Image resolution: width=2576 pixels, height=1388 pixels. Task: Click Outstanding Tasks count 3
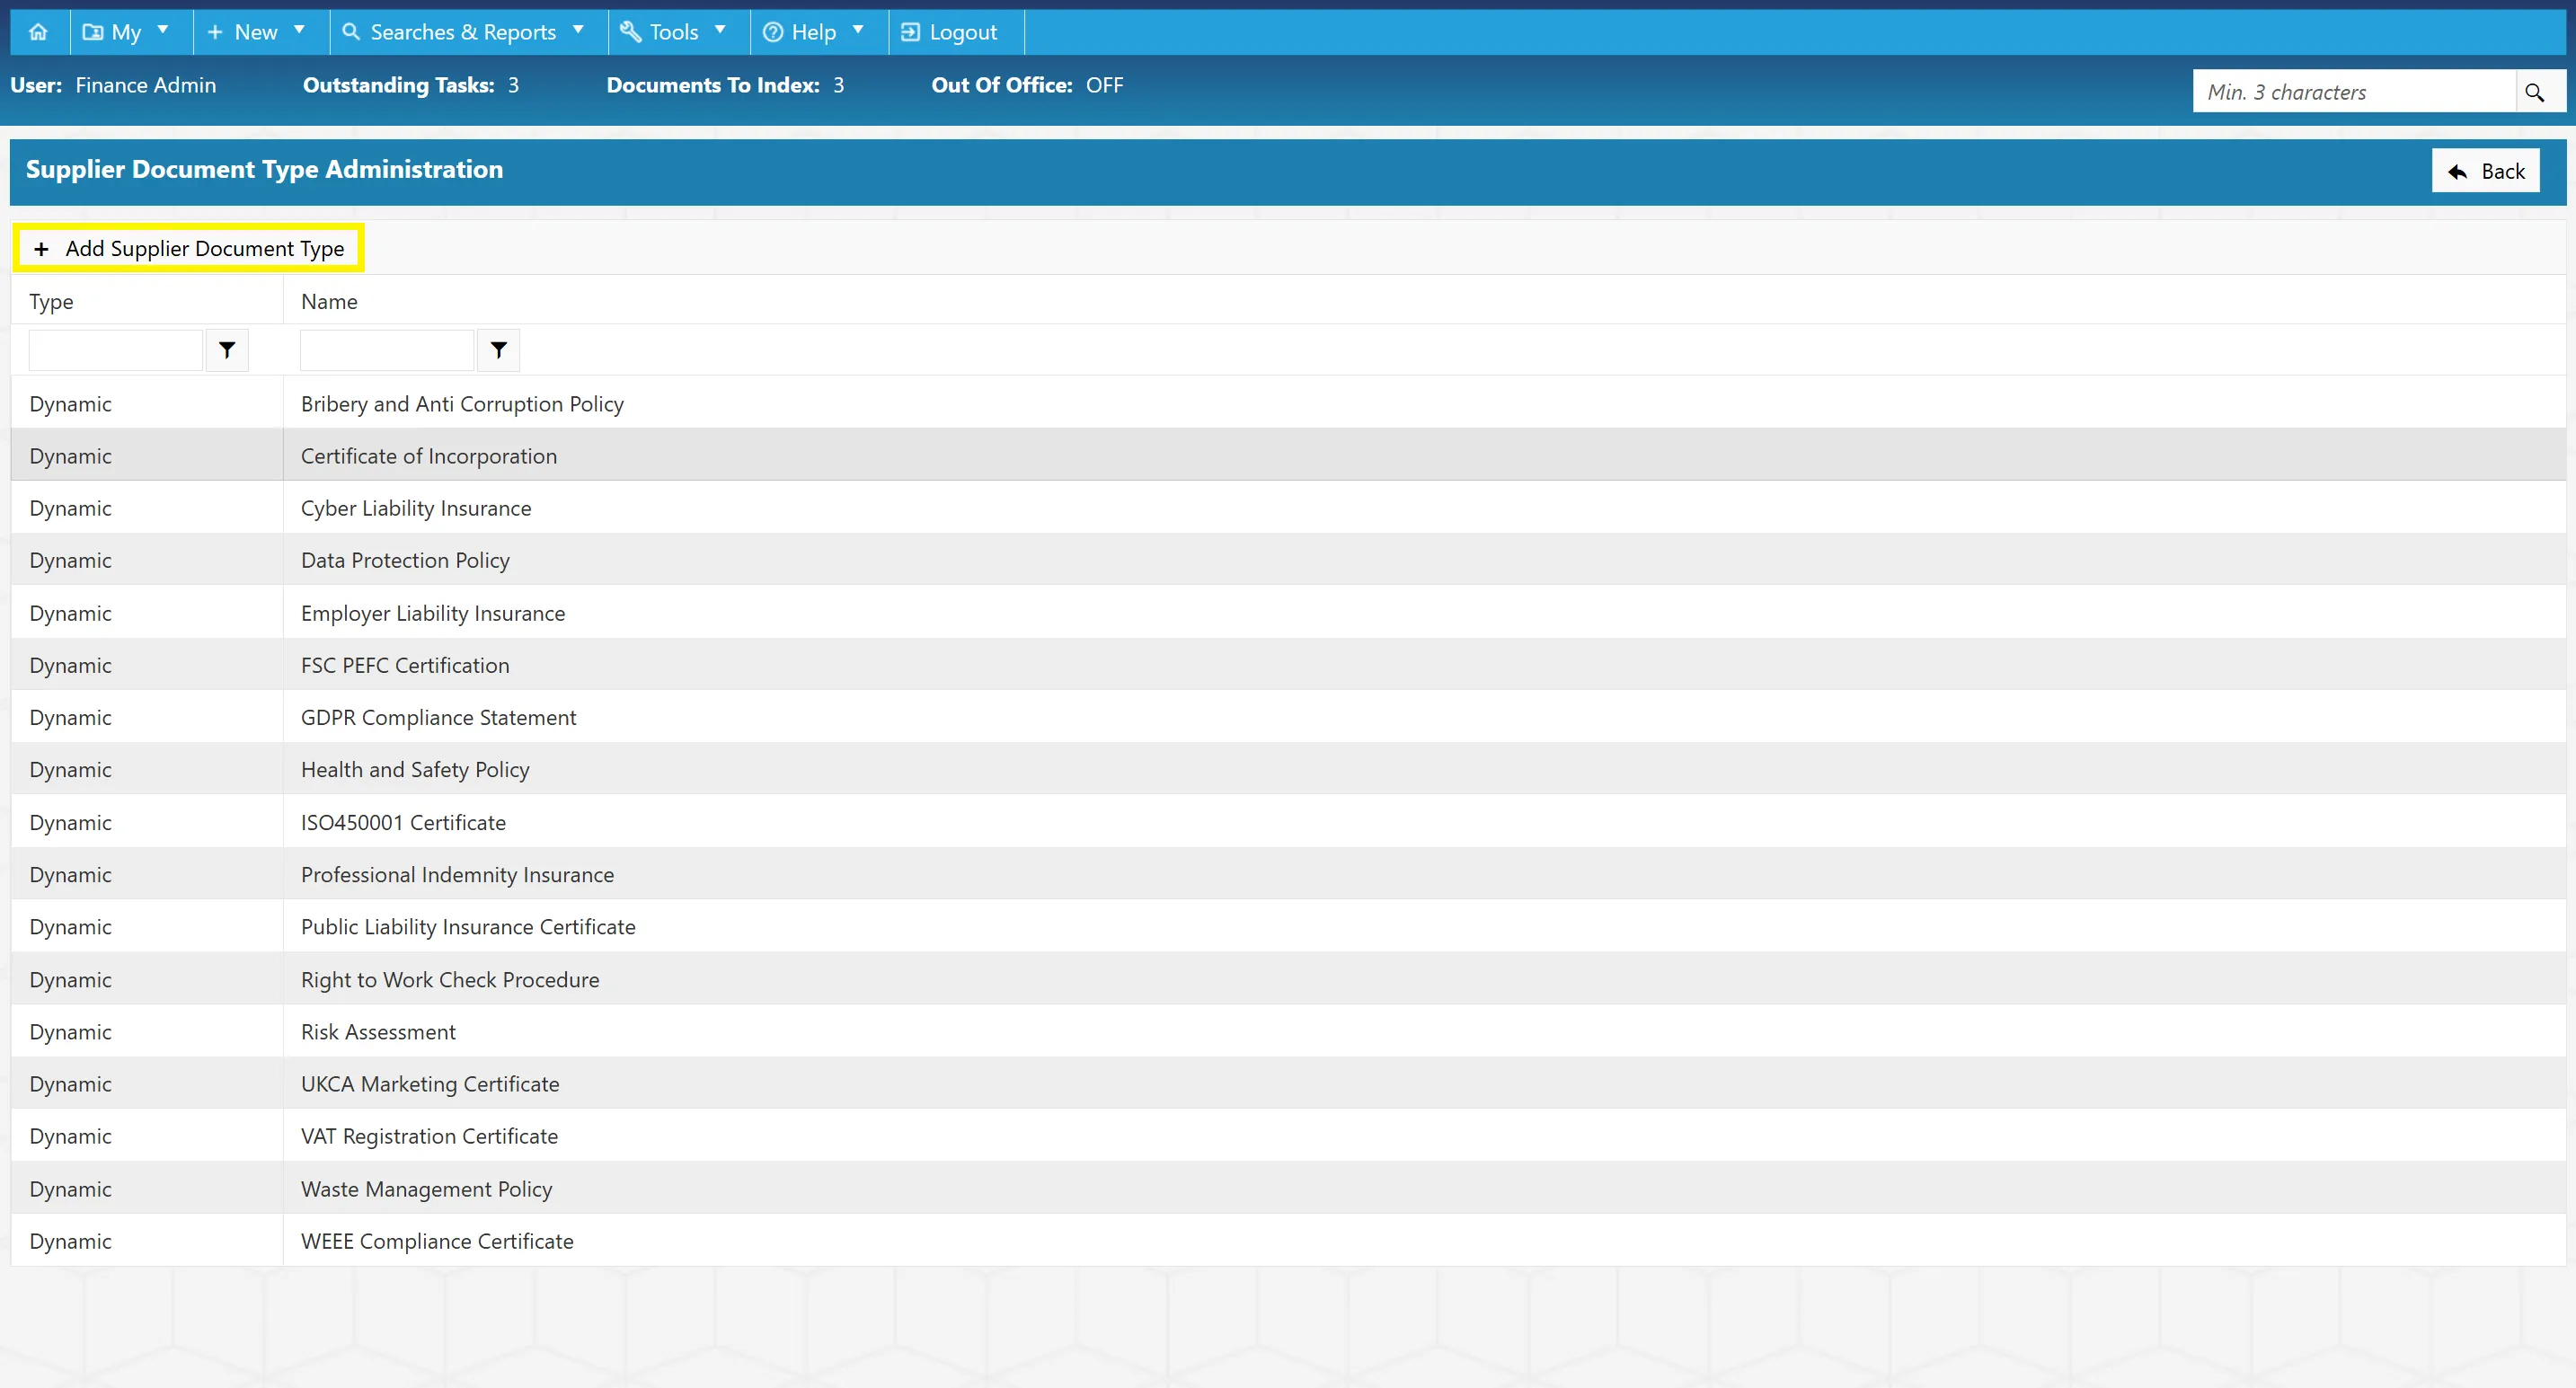click(513, 85)
